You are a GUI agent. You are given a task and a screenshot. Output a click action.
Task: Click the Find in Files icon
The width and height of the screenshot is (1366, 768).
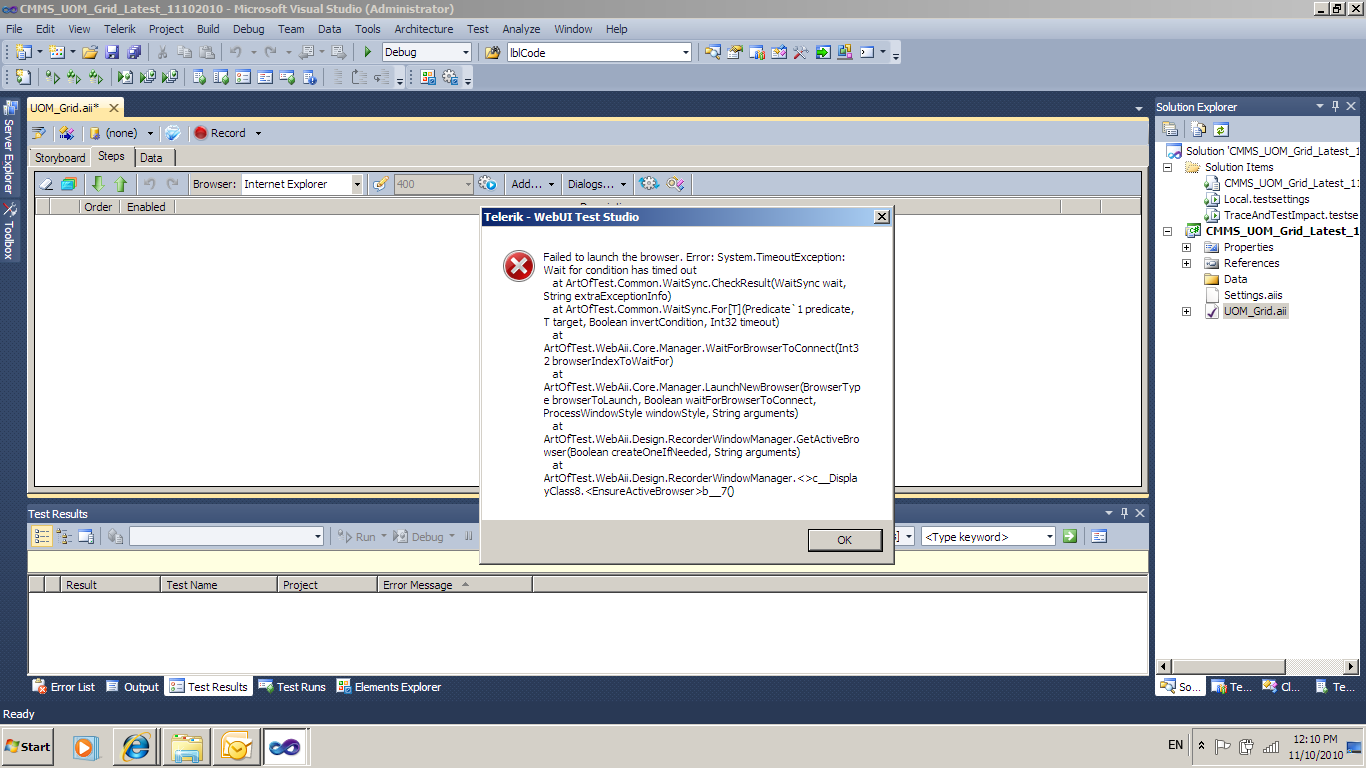(492, 52)
